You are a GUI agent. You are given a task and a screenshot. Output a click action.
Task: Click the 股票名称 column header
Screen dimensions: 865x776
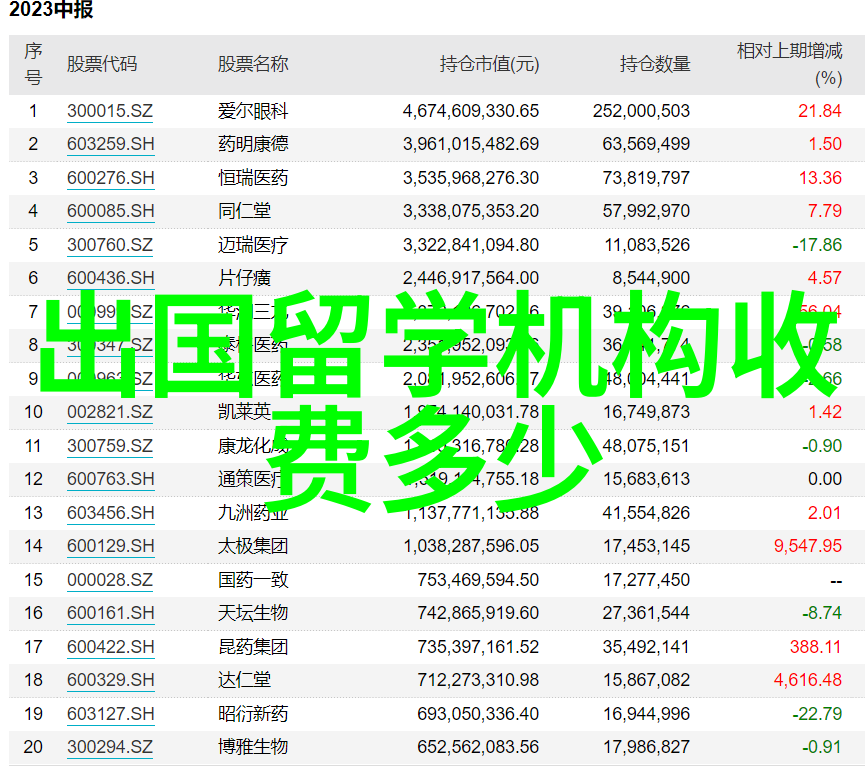point(253,65)
